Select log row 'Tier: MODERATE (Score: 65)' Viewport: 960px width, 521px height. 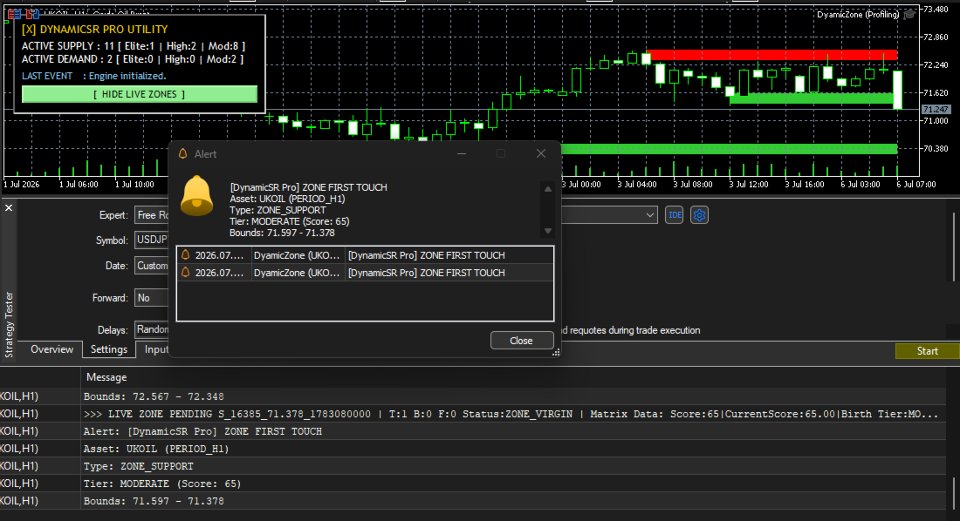pyautogui.click(x=473, y=484)
